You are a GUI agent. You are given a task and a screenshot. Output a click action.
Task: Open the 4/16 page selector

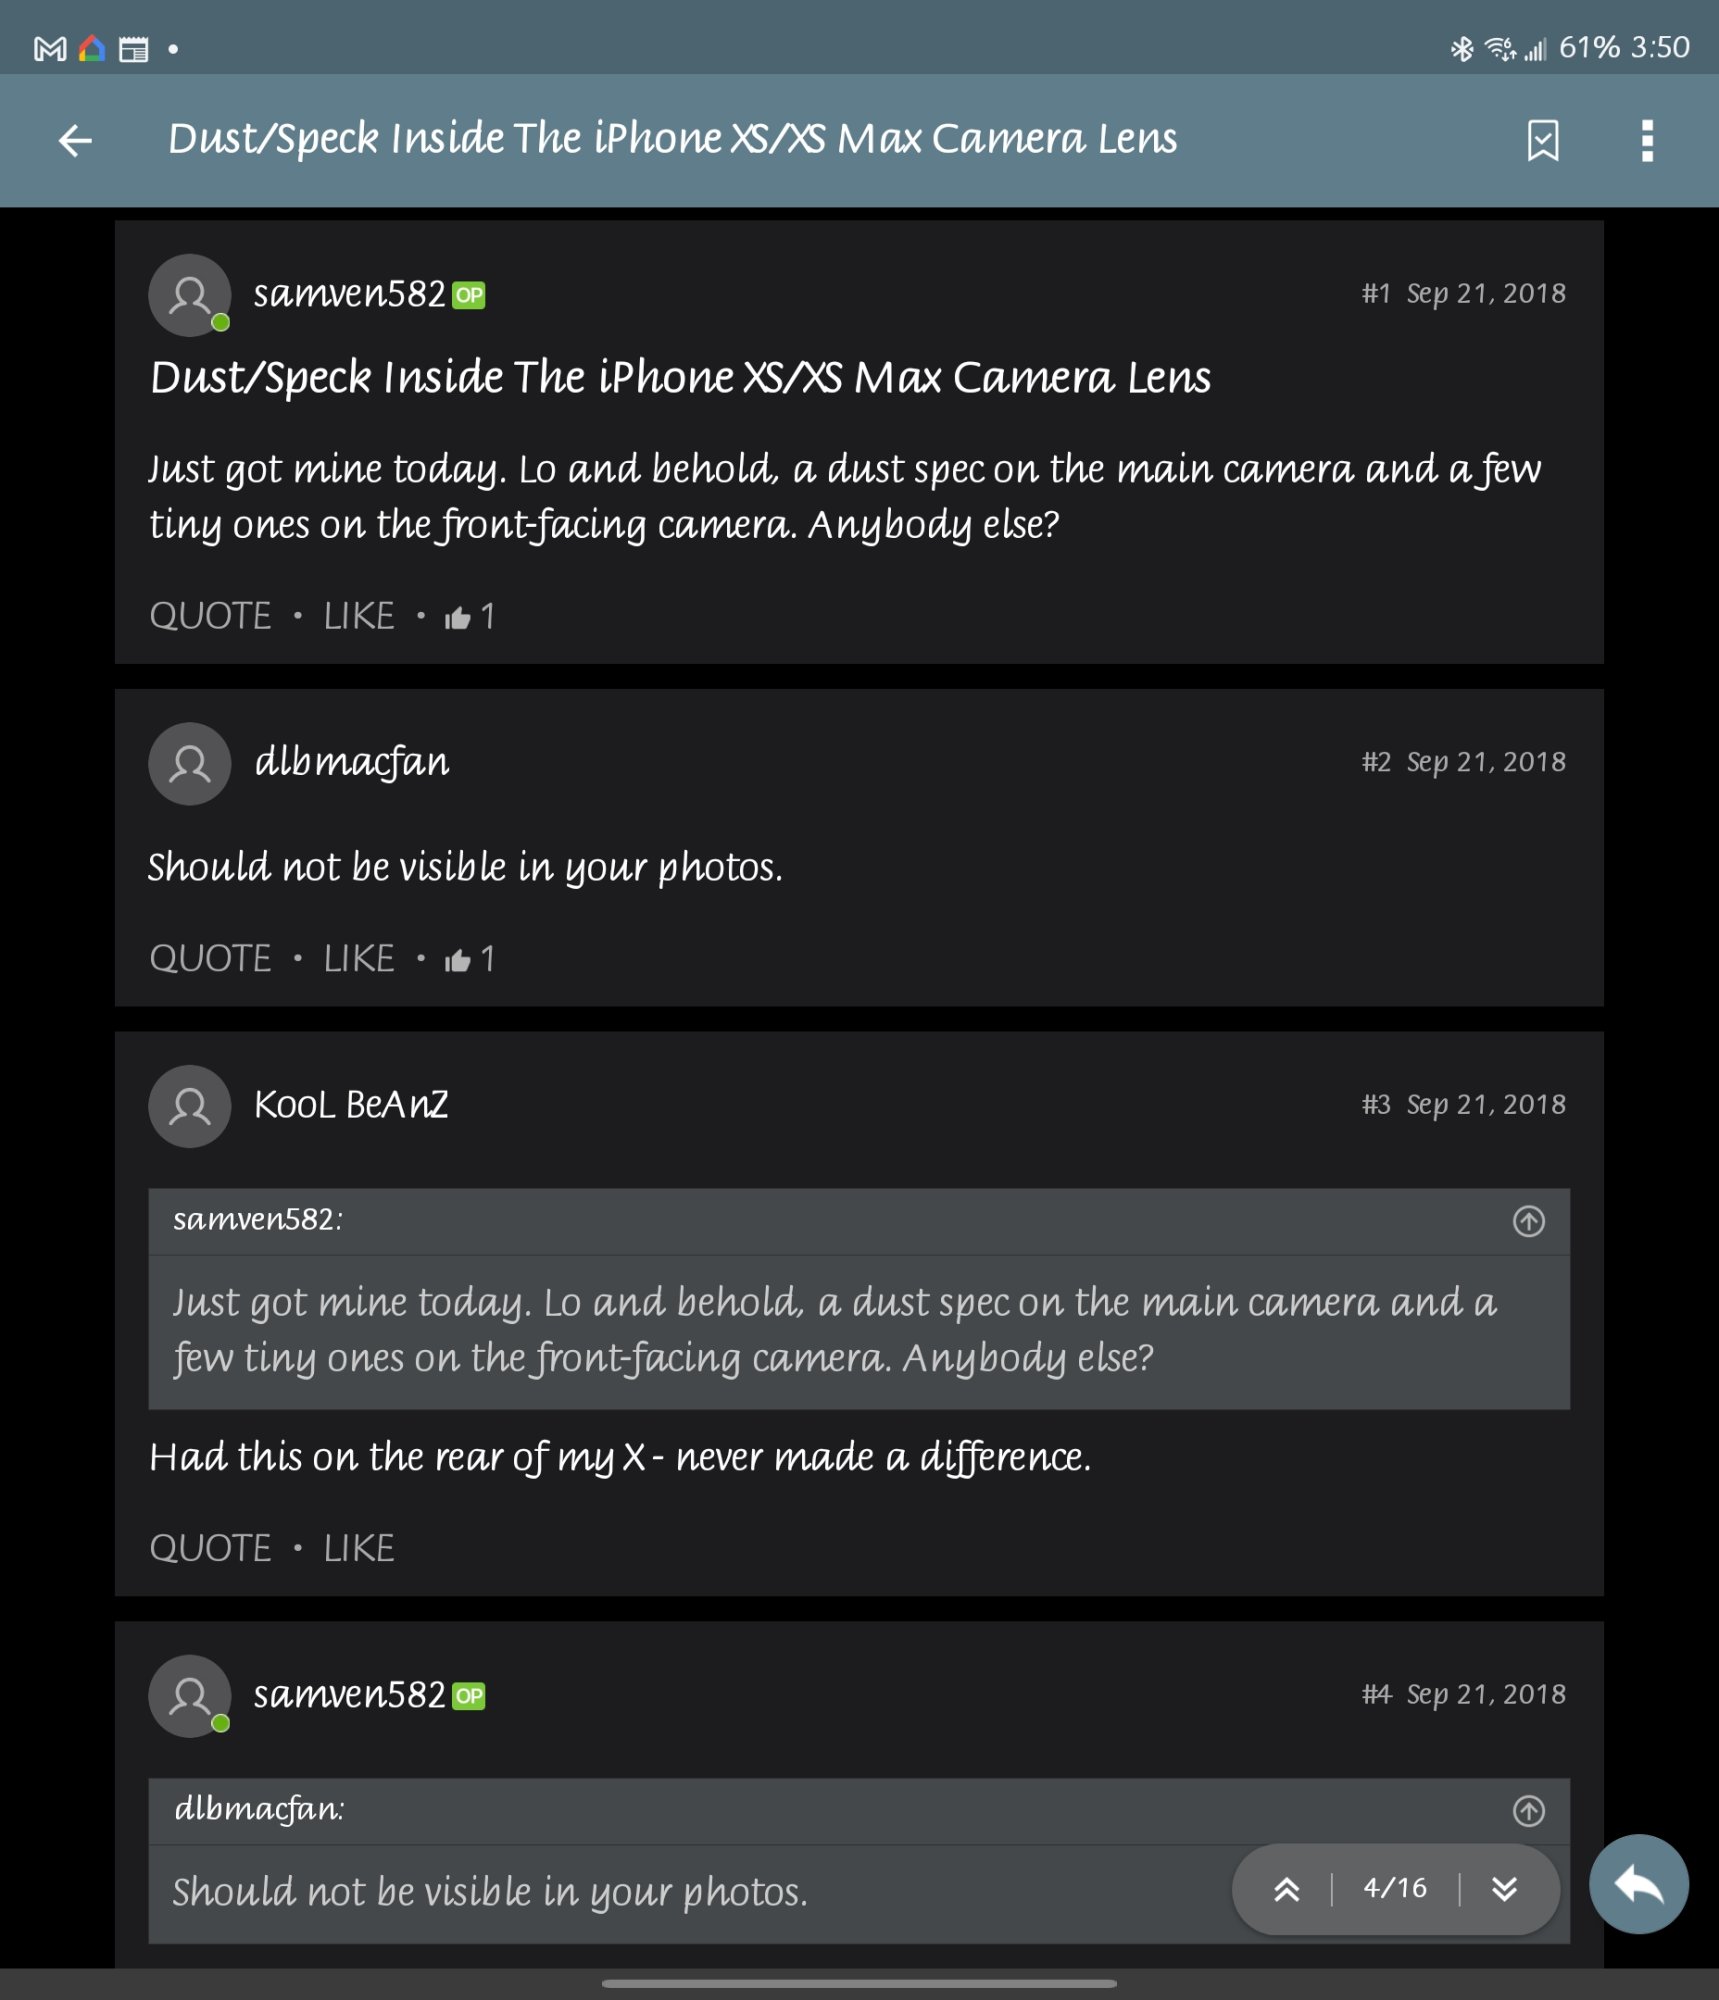[x=1395, y=1888]
